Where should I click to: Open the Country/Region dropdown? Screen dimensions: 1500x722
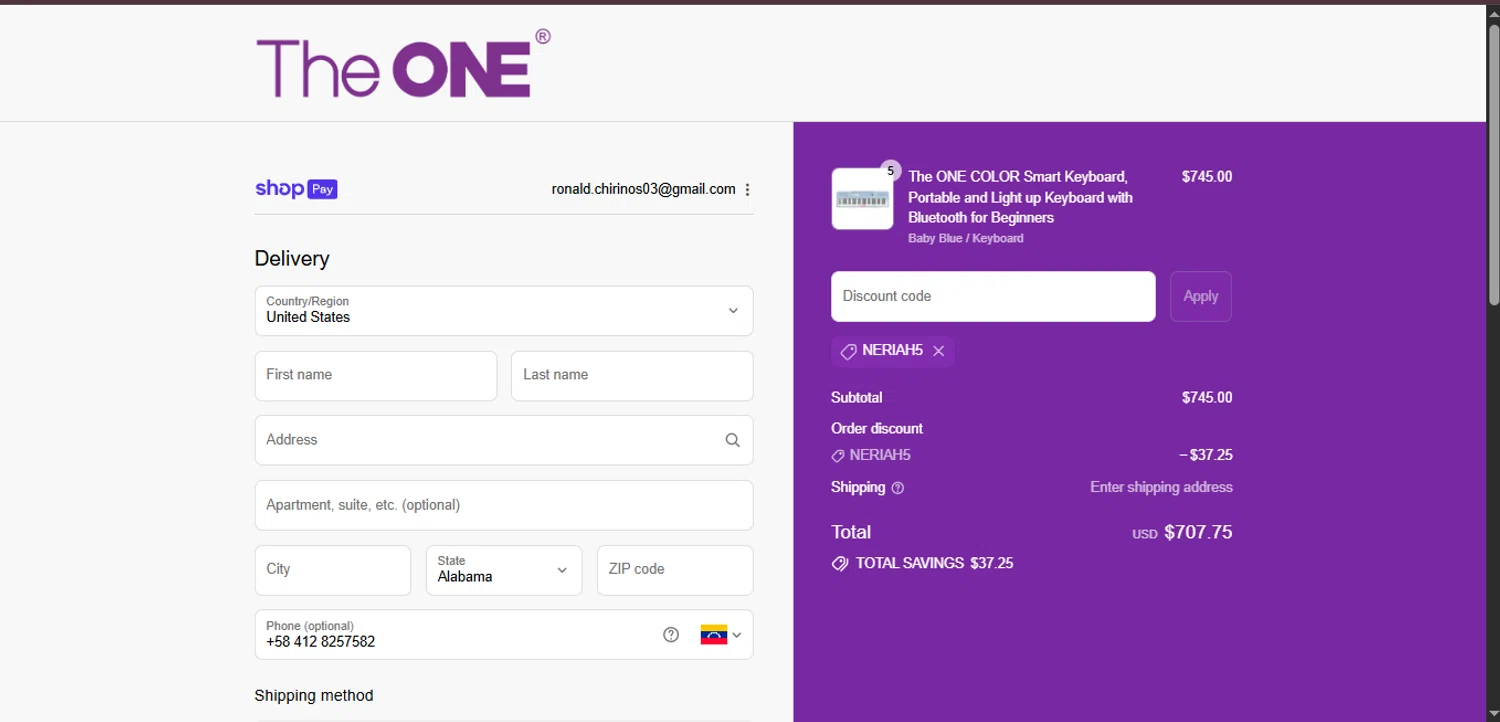point(504,311)
